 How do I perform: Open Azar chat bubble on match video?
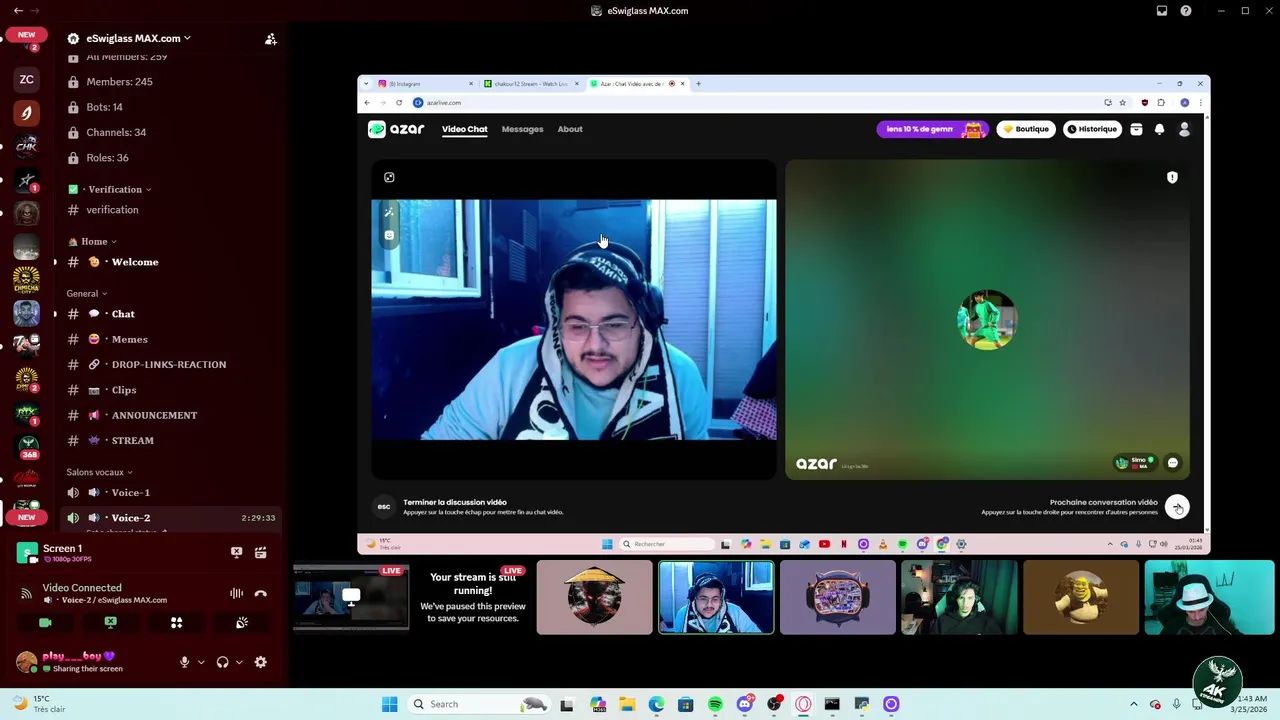tap(1172, 463)
